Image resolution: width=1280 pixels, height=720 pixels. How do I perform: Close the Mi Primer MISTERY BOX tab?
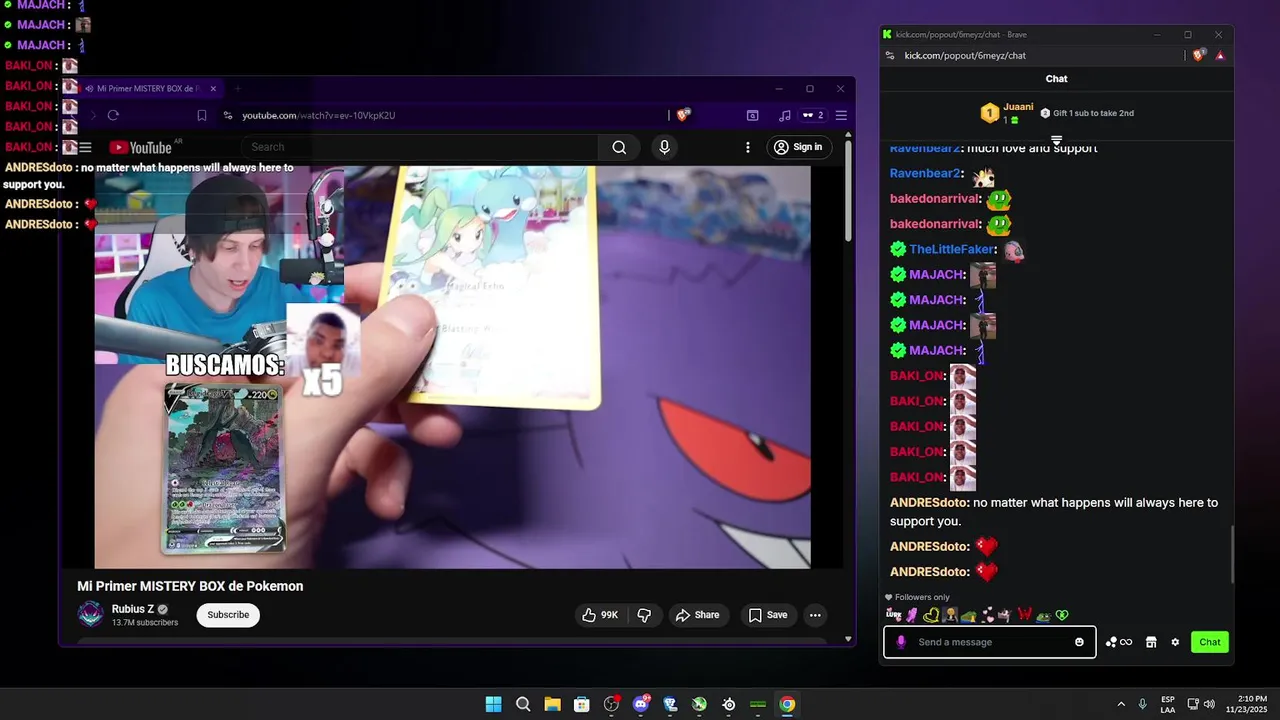point(213,89)
